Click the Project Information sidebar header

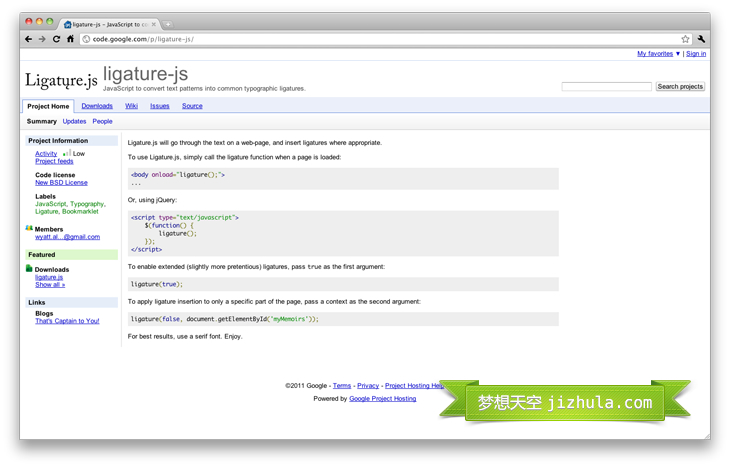click(71, 141)
